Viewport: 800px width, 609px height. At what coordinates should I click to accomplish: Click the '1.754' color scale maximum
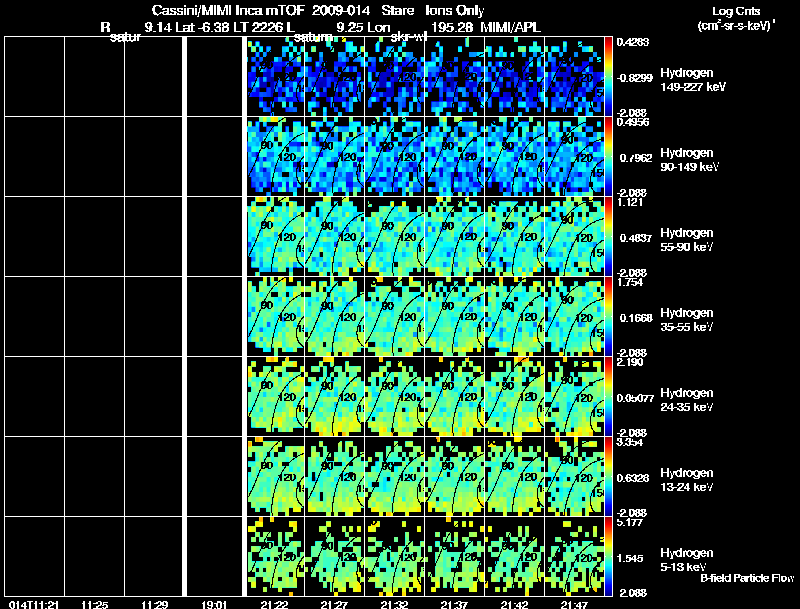click(630, 282)
